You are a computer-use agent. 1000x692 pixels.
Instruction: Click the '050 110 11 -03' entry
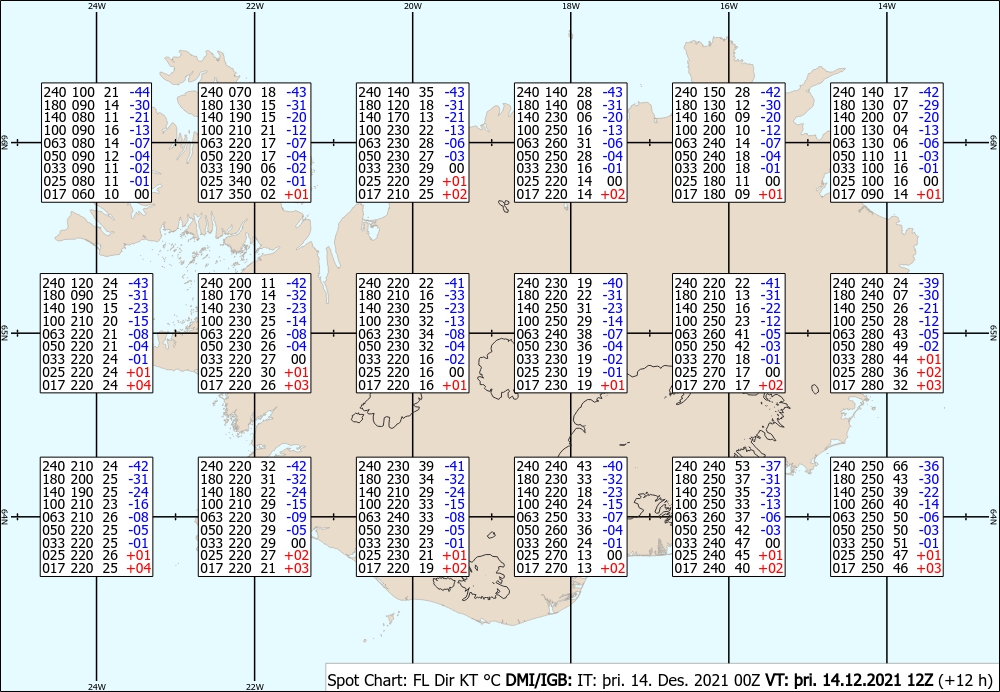click(x=887, y=156)
